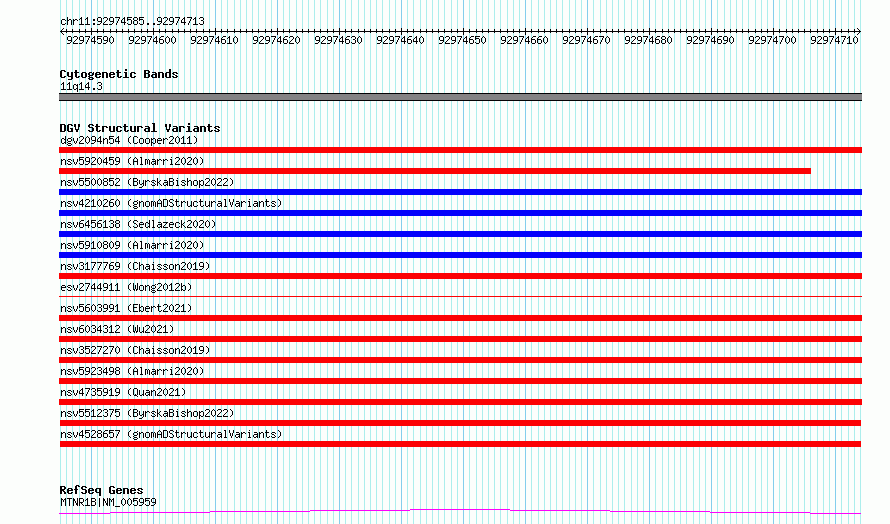Select the red bar of nsv5603991
Image resolution: width=890 pixels, height=524 pixels.
point(460,318)
